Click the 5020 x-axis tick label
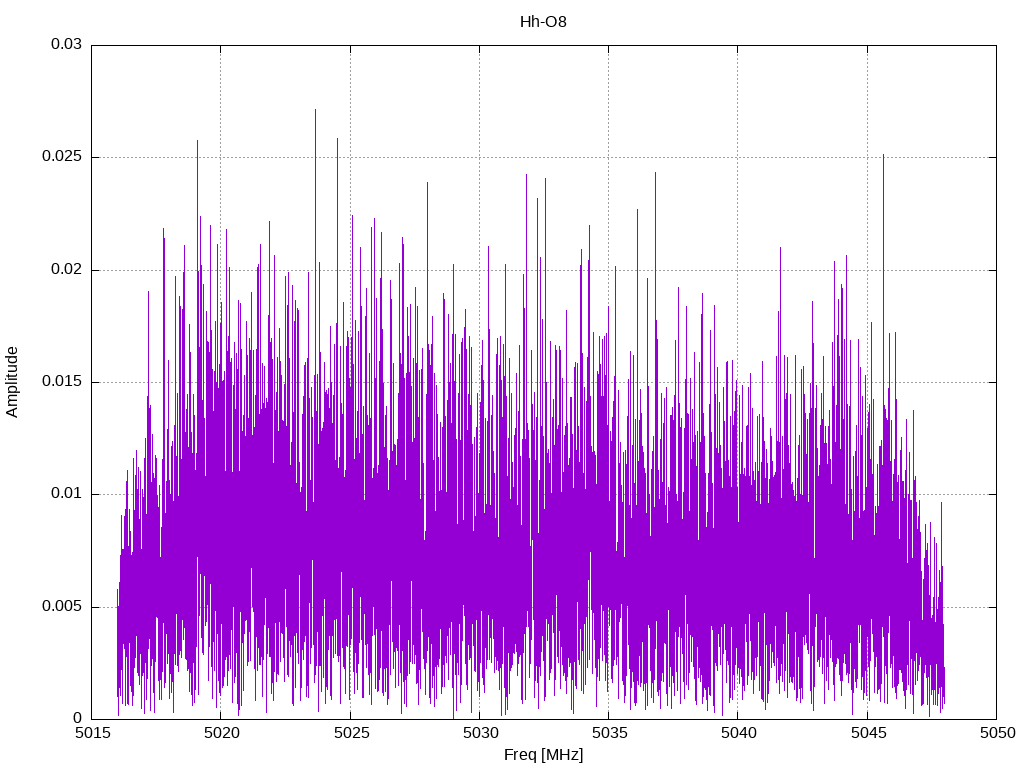The height and width of the screenshot is (768, 1024). point(221,733)
